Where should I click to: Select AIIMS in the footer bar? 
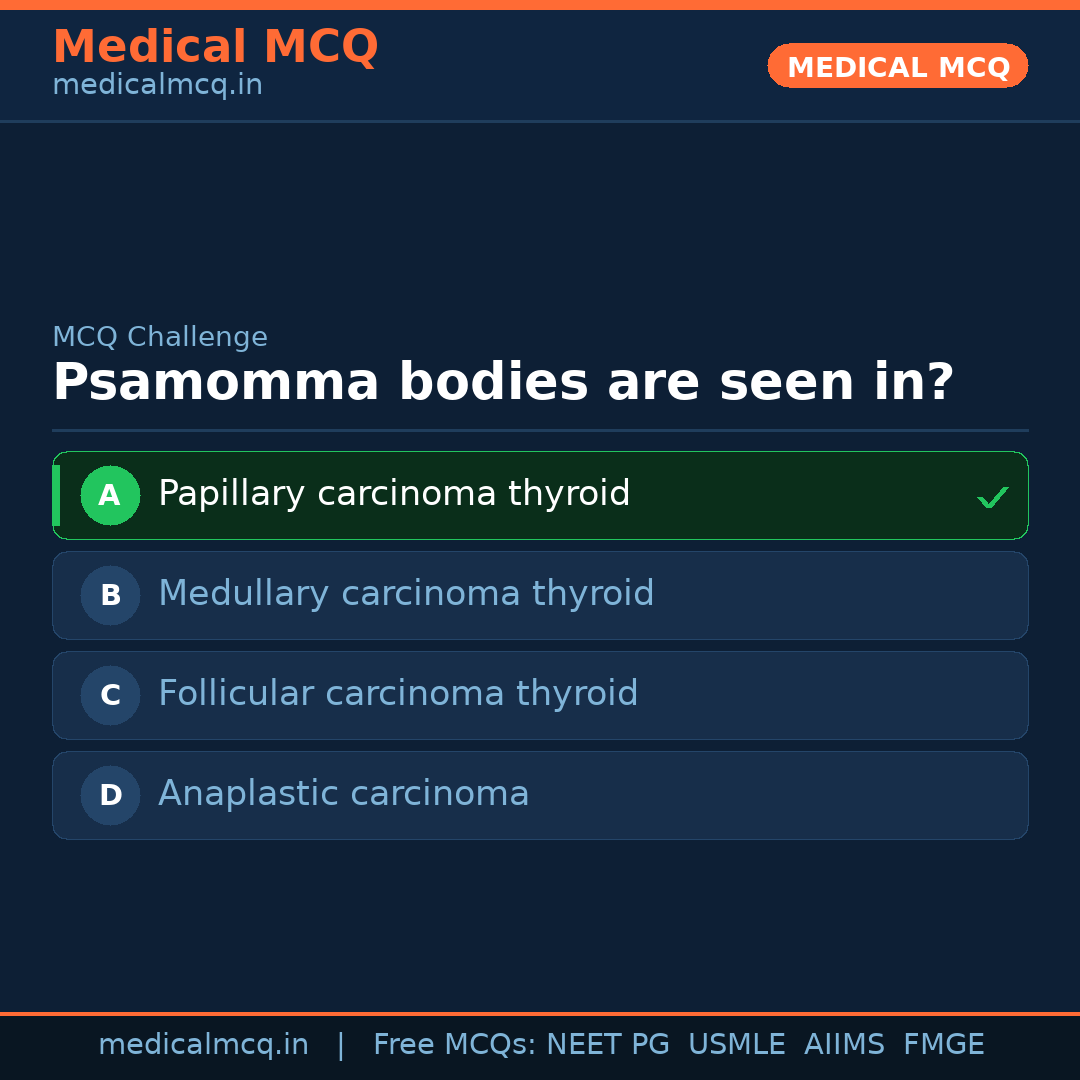coord(844,1045)
